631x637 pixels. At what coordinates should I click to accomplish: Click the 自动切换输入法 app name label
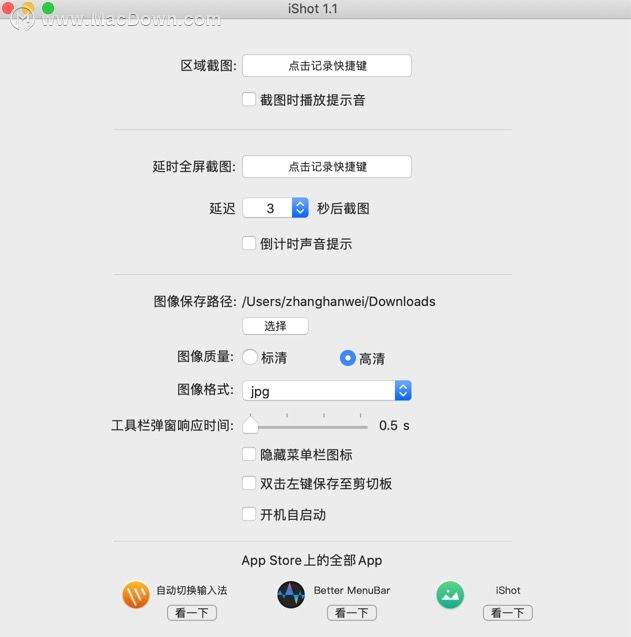(192, 590)
